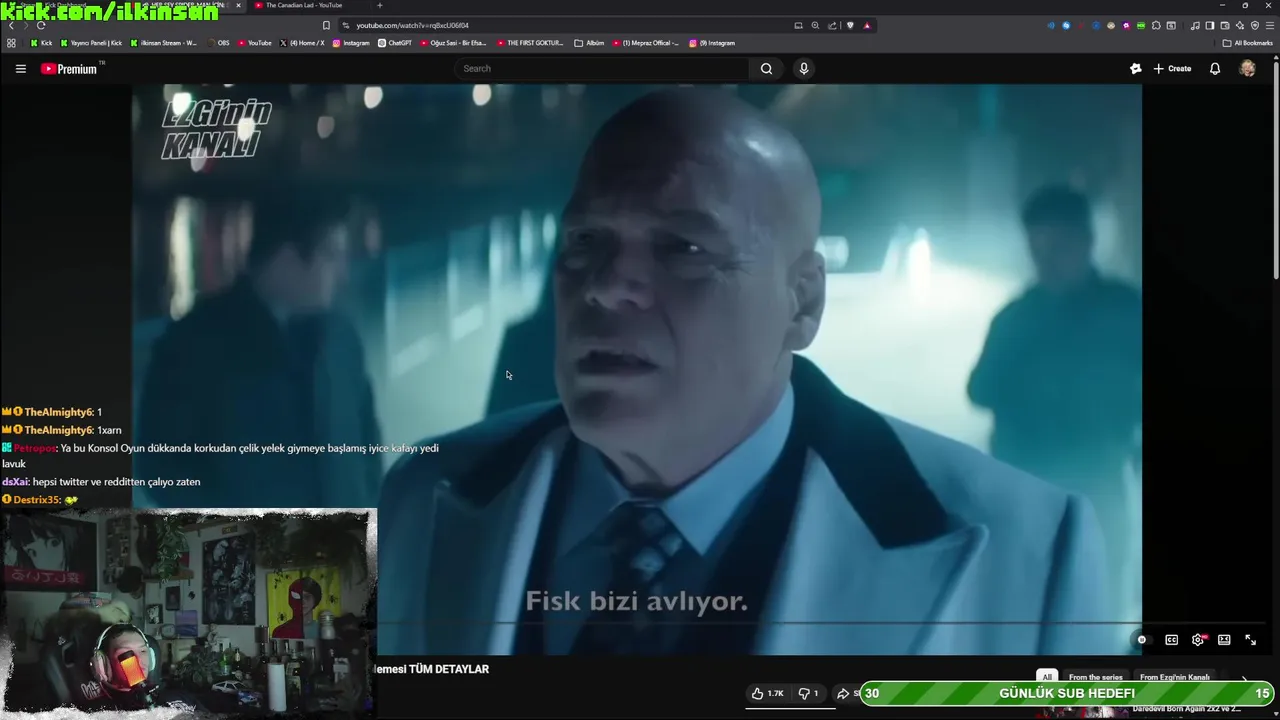Open Leo AI sparkle icon
1280x720 pixels.
pos(1240,25)
